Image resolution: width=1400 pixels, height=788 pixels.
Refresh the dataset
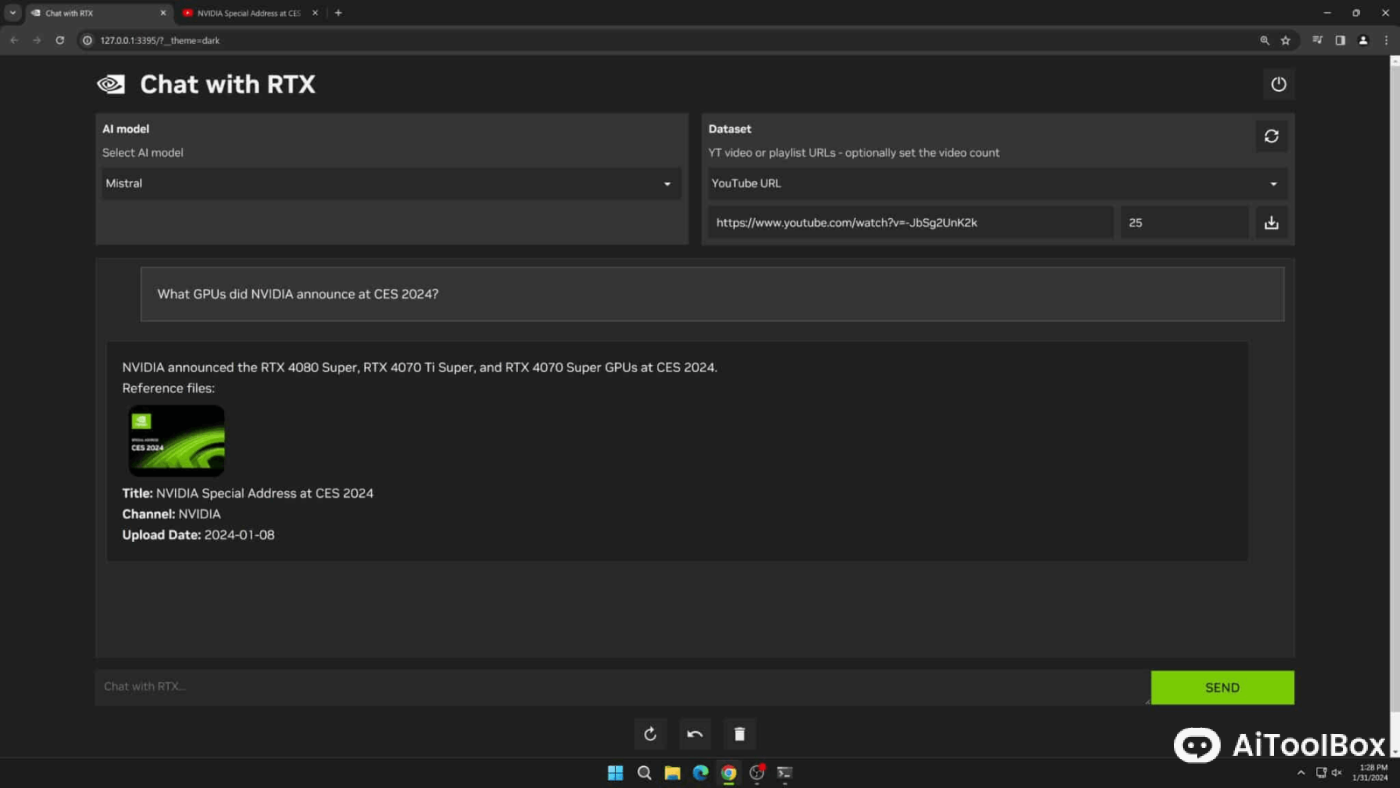coord(1271,136)
